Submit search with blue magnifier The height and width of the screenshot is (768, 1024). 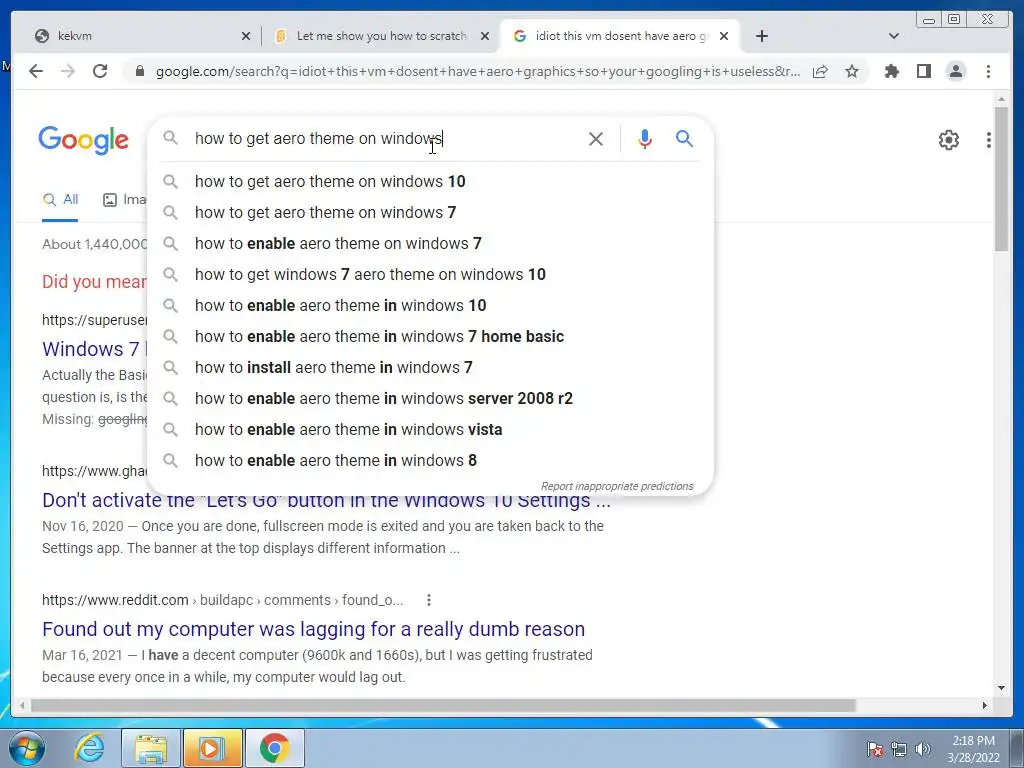(x=684, y=138)
